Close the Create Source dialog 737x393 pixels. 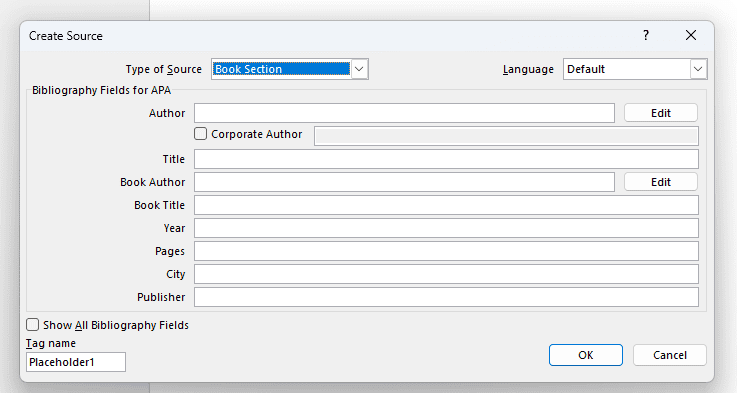click(690, 35)
